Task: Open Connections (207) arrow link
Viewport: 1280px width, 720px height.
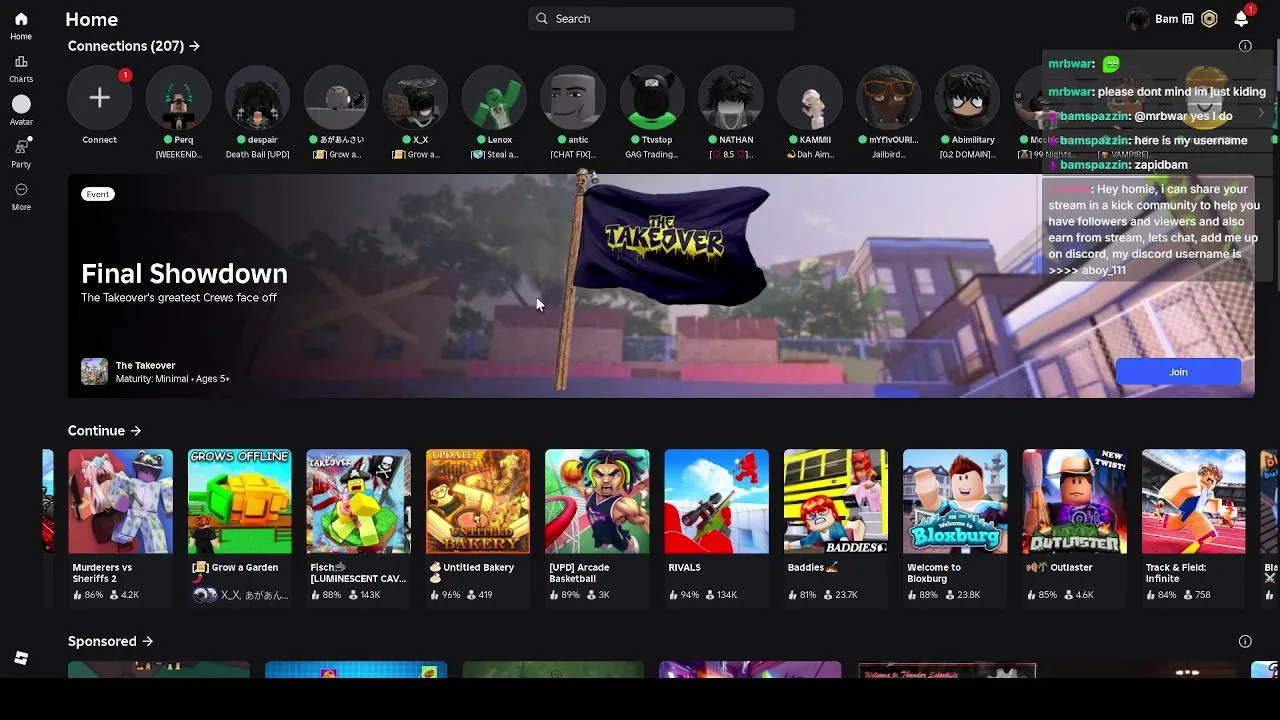Action: (x=134, y=46)
